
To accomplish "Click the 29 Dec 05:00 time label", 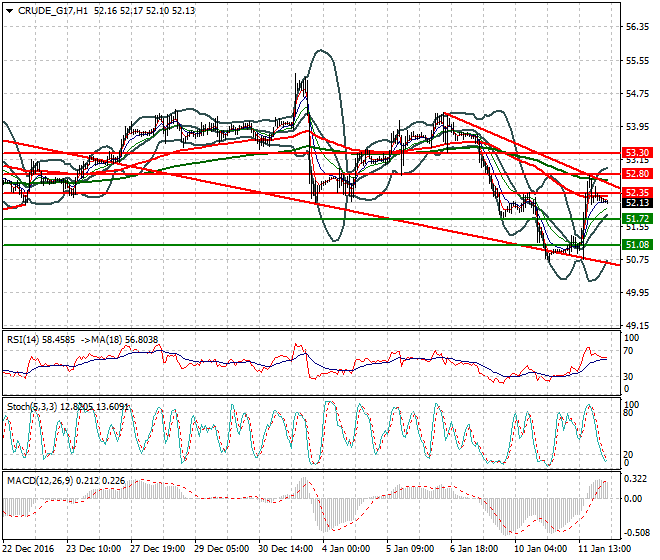I will (221, 549).
